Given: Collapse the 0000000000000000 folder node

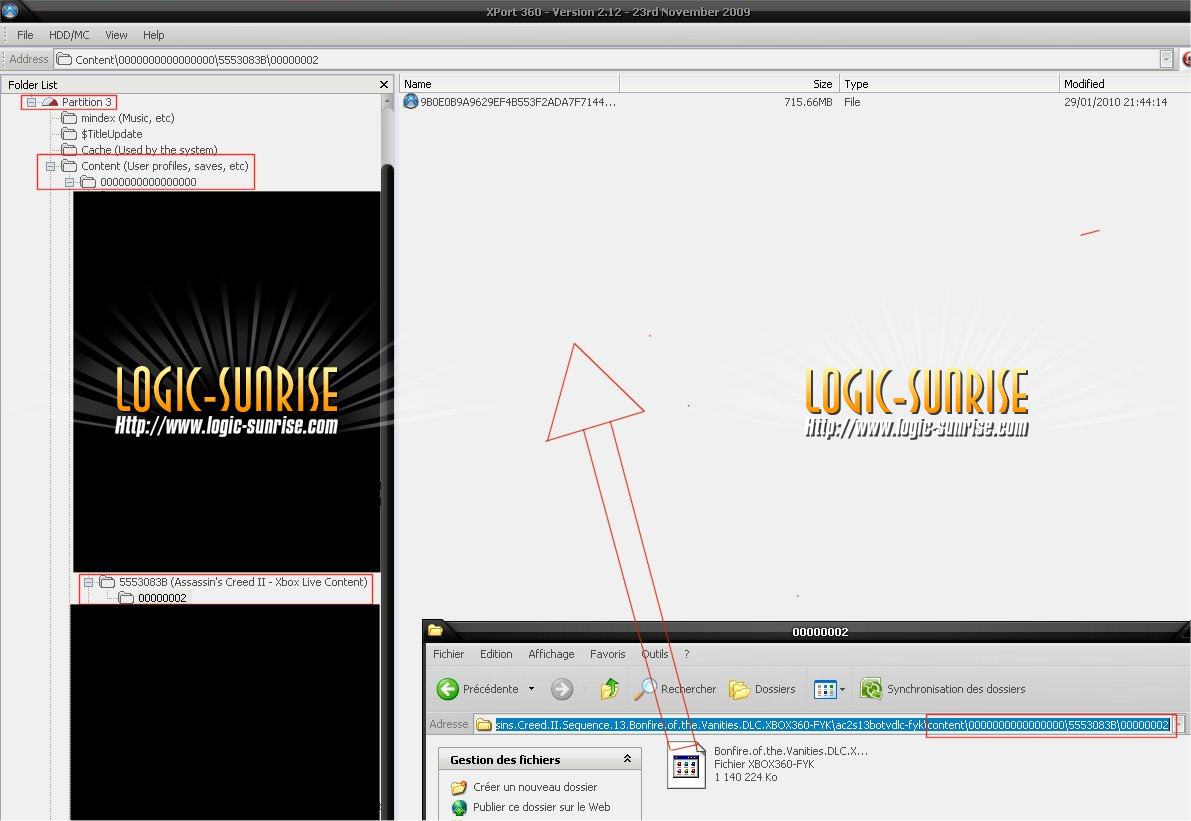Looking at the screenshot, I should 69,182.
